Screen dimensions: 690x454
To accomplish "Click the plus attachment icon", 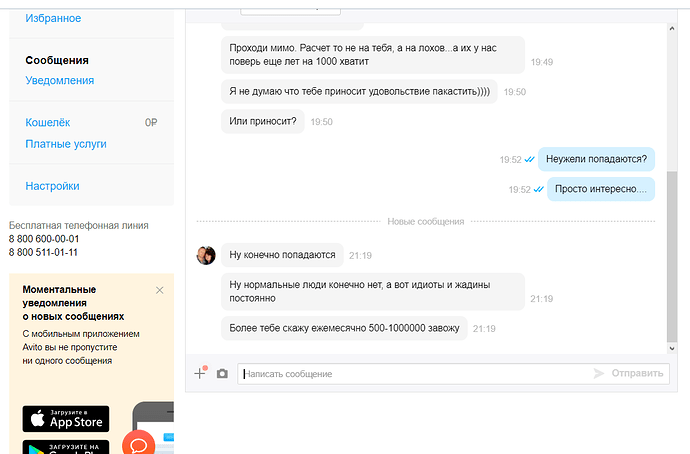I will [x=200, y=373].
